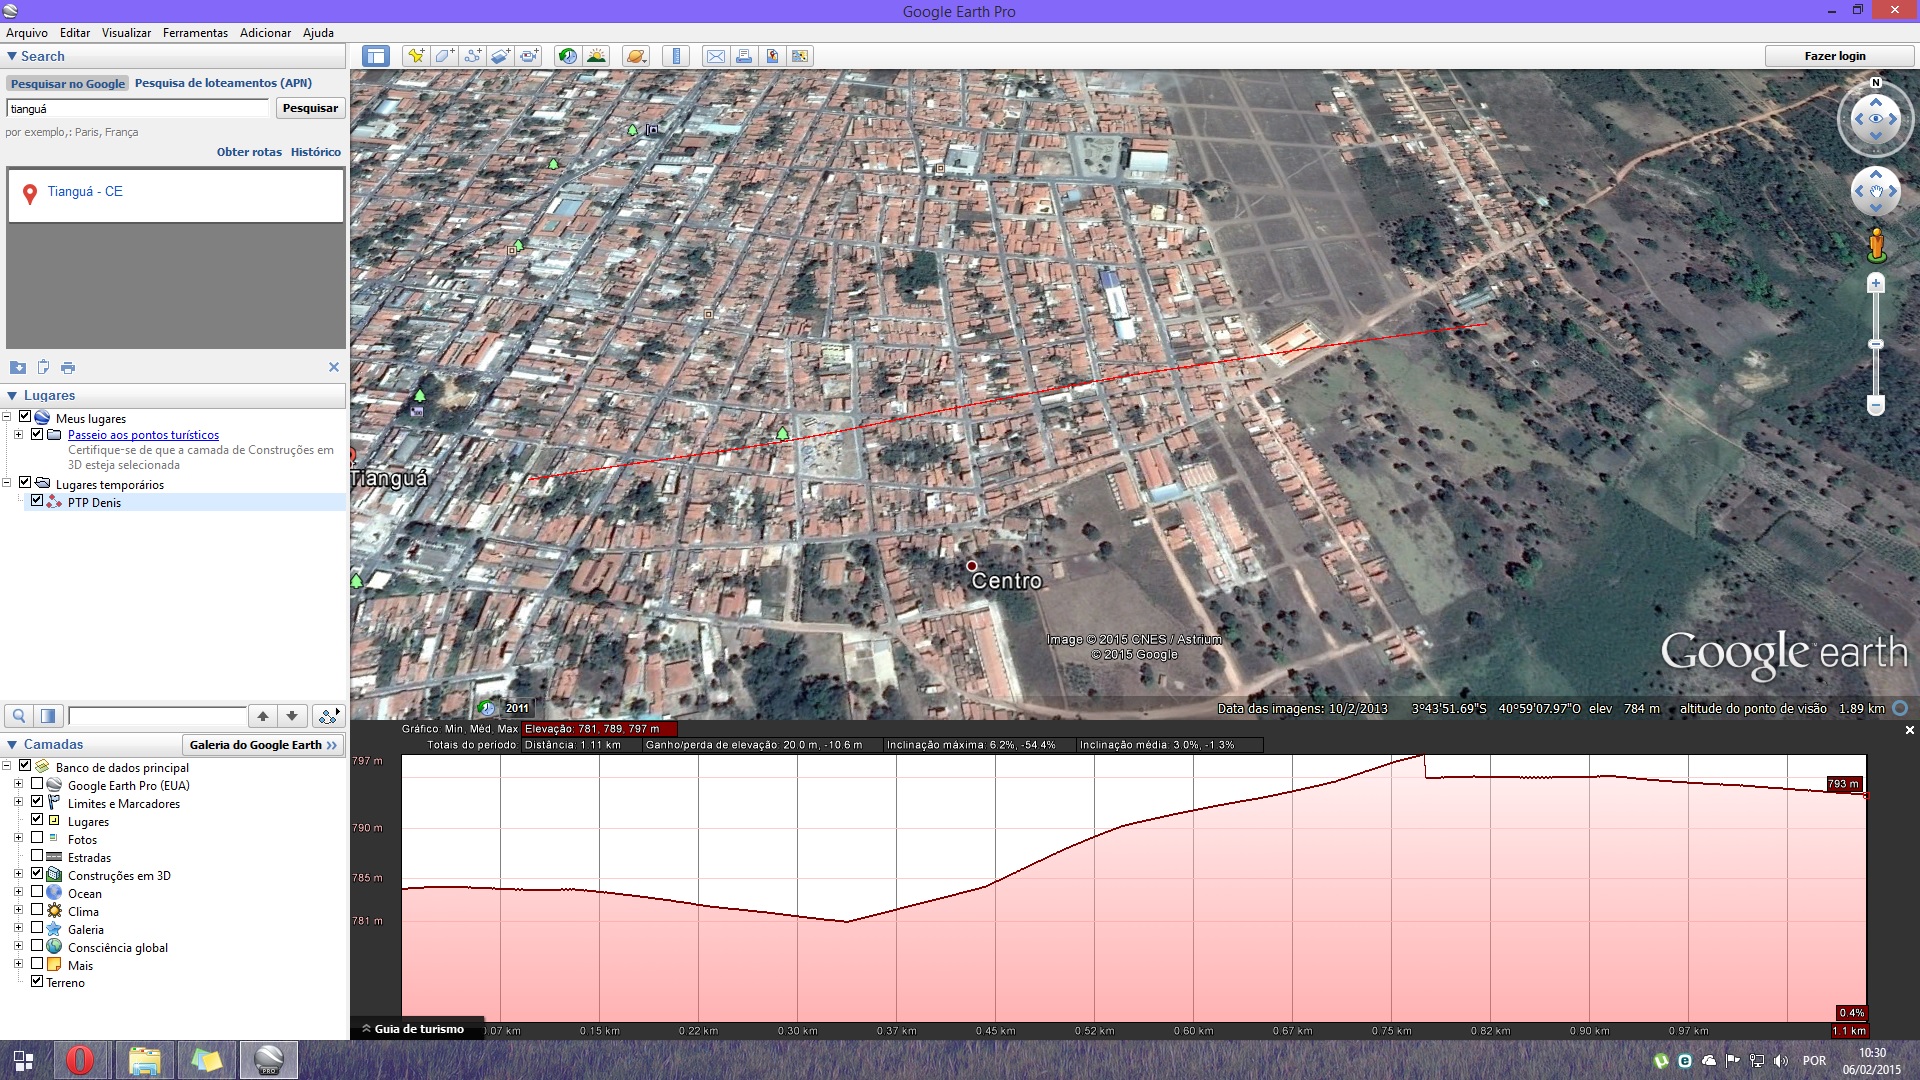Disable the Terreno layer checkbox

[x=37, y=981]
